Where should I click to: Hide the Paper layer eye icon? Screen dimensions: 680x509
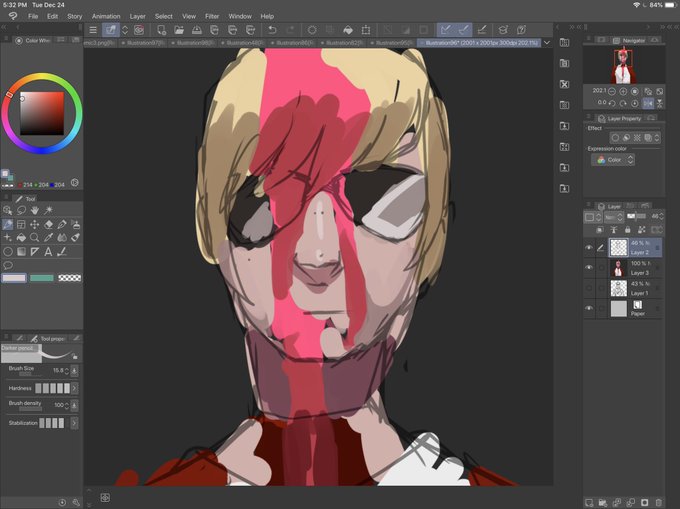coord(589,308)
